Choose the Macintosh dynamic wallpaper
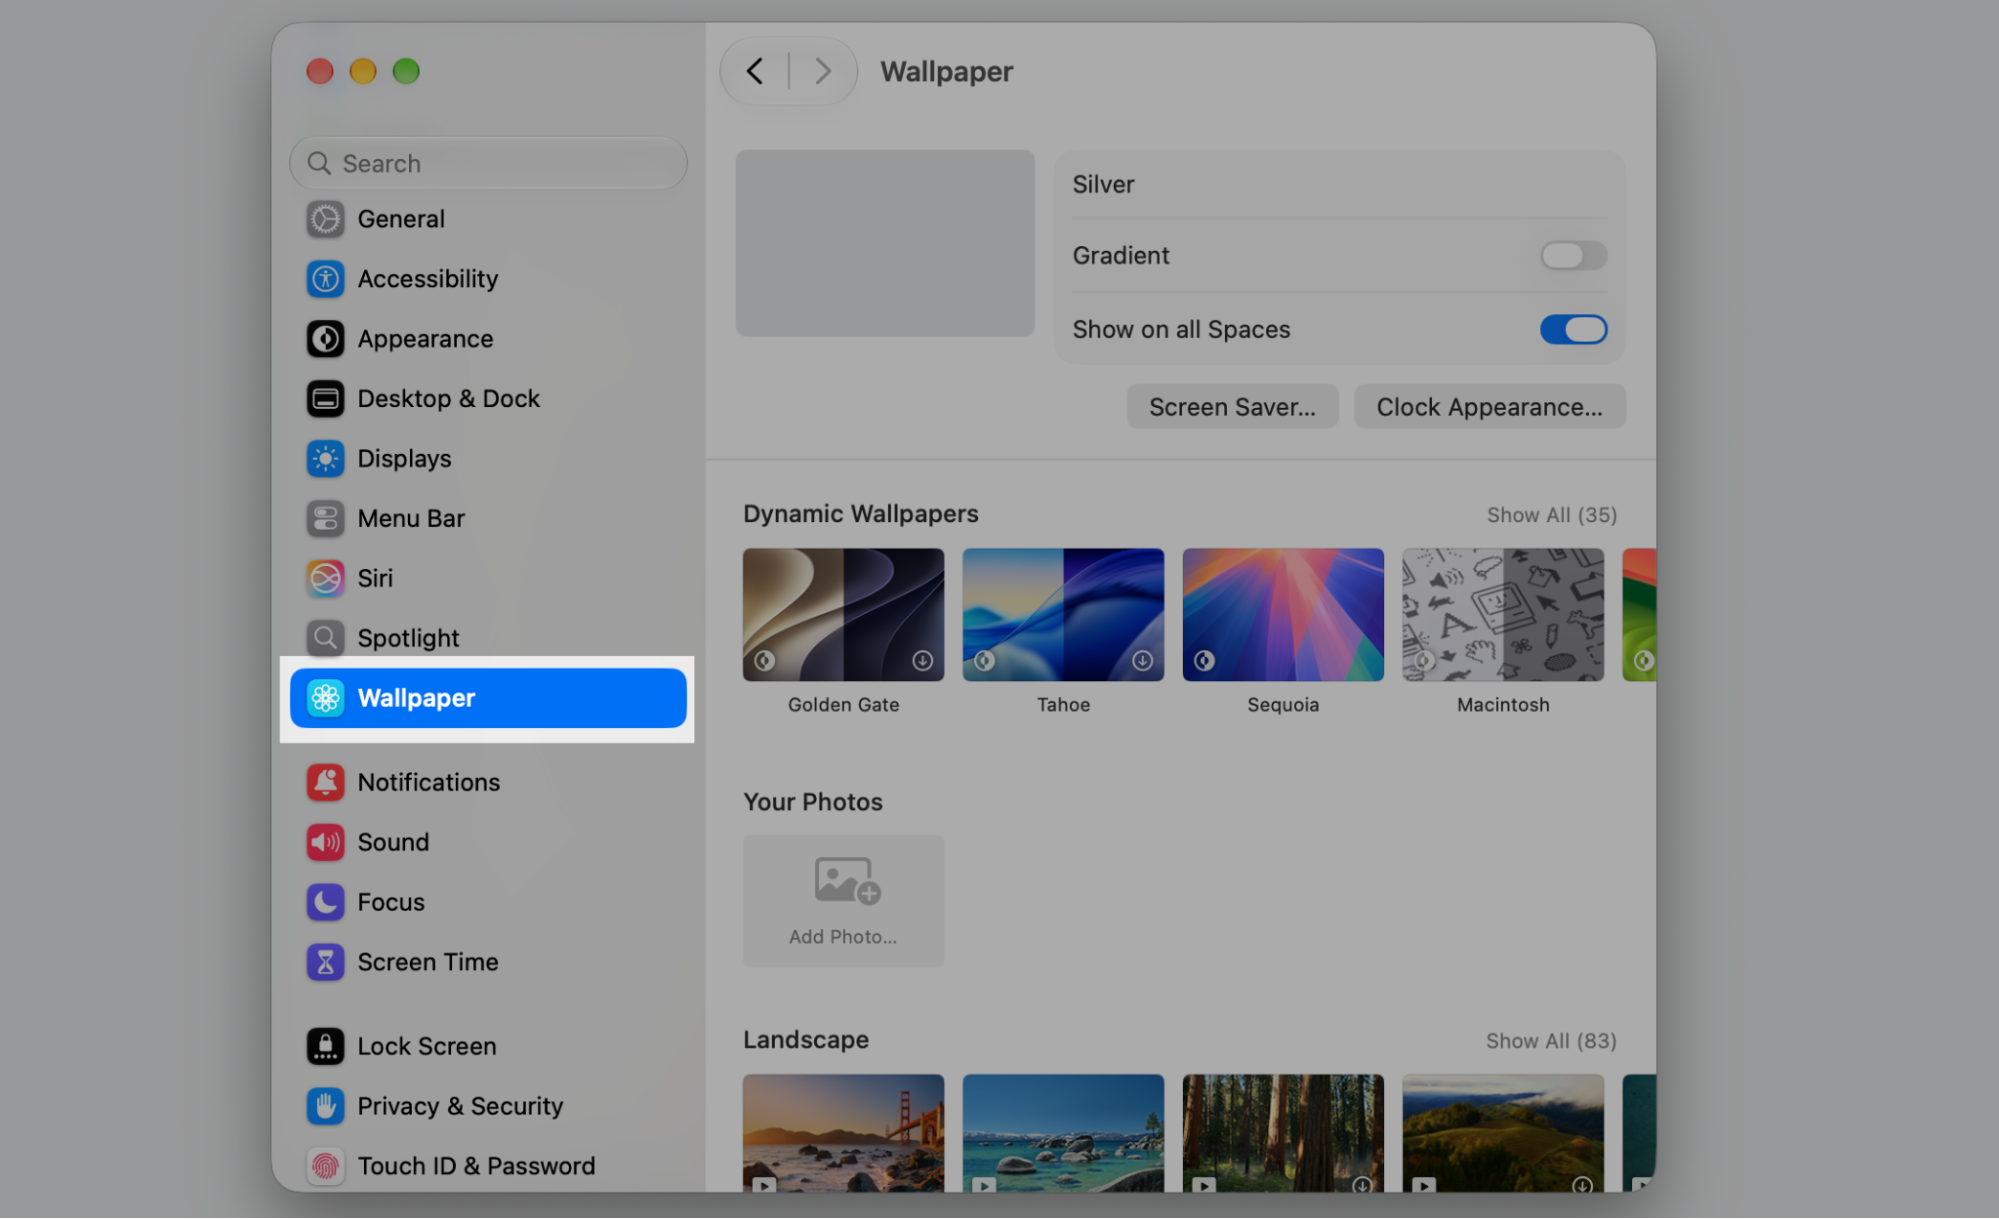 1503,615
